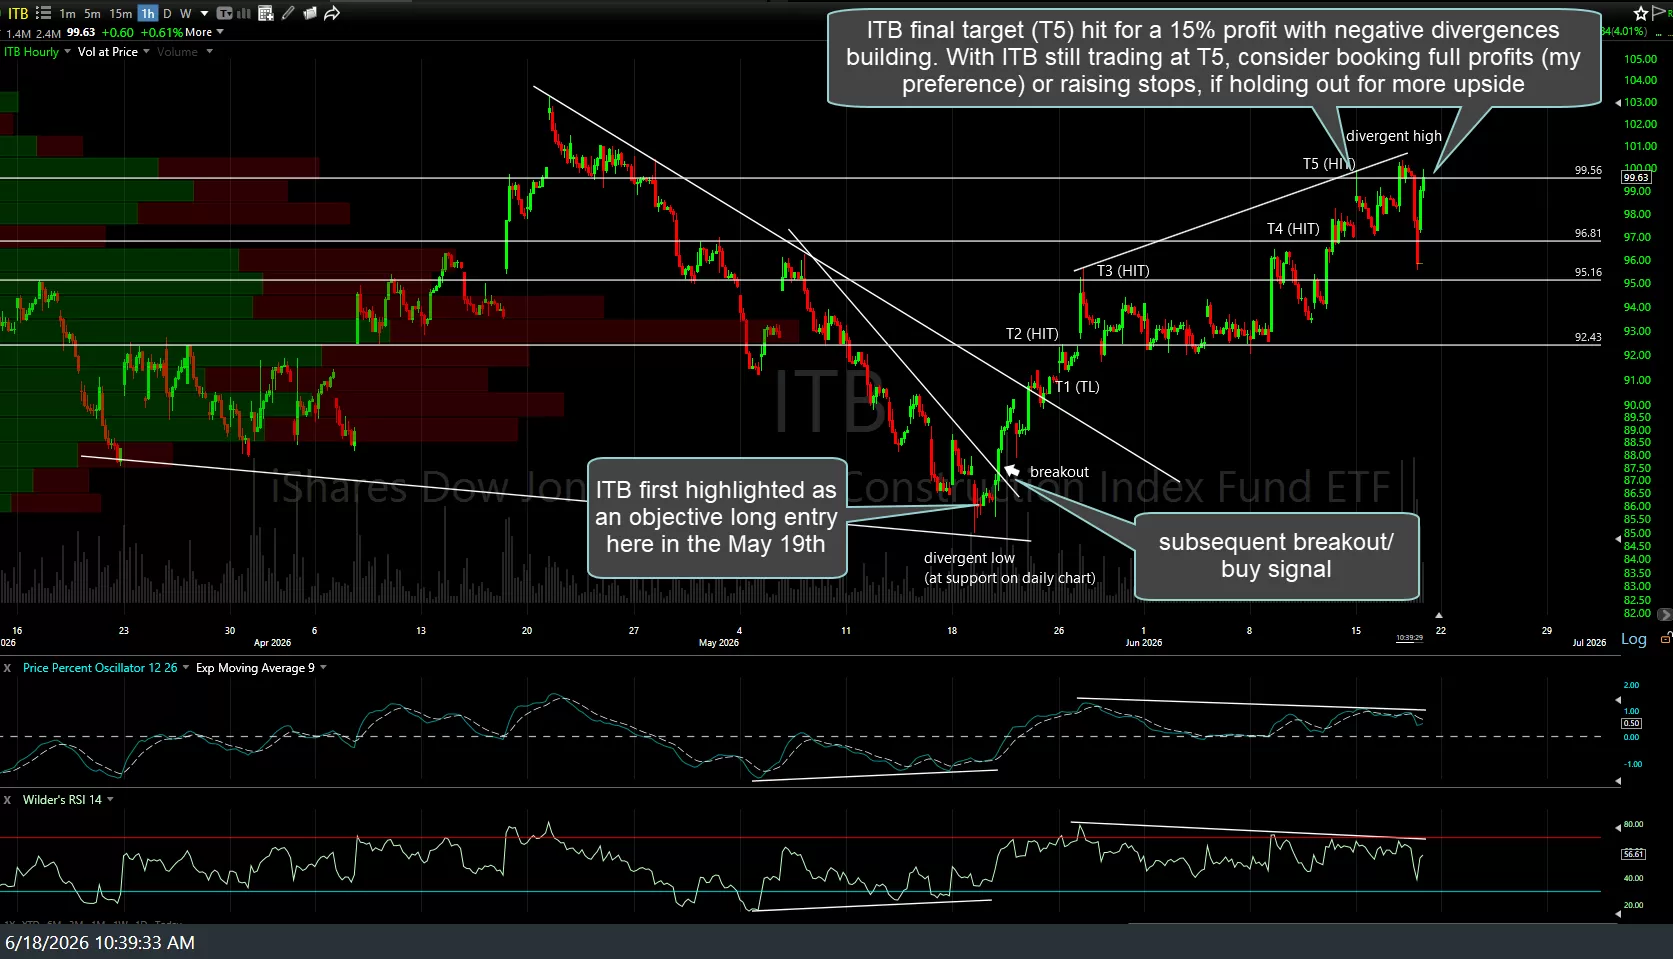This screenshot has height=959, width=1673.
Task: Select the highlighted 1h timeframe
Action: point(147,13)
